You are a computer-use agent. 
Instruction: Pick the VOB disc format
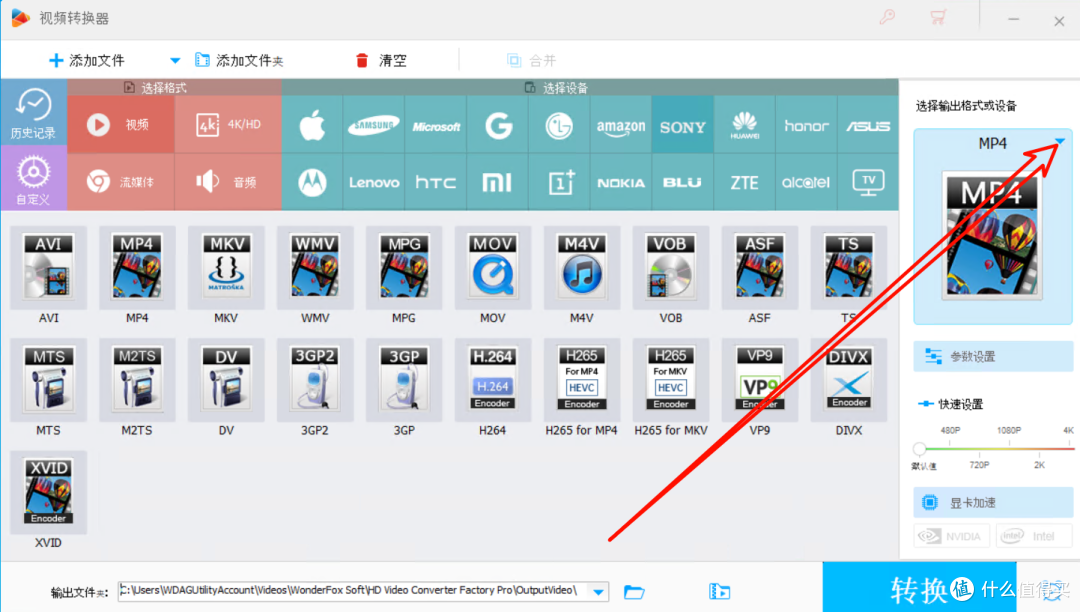pos(670,268)
